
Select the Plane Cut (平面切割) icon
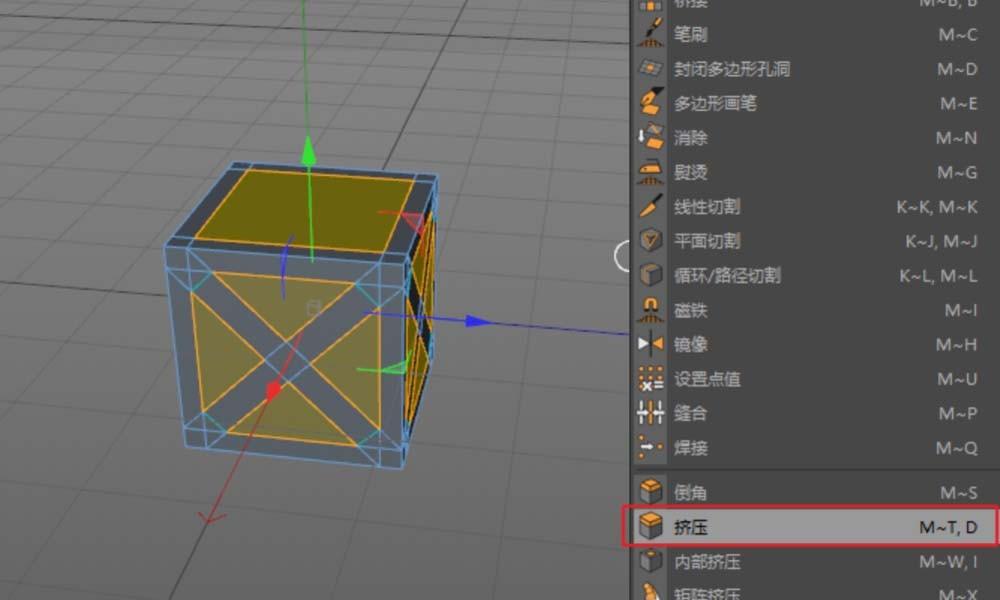pyautogui.click(x=652, y=241)
